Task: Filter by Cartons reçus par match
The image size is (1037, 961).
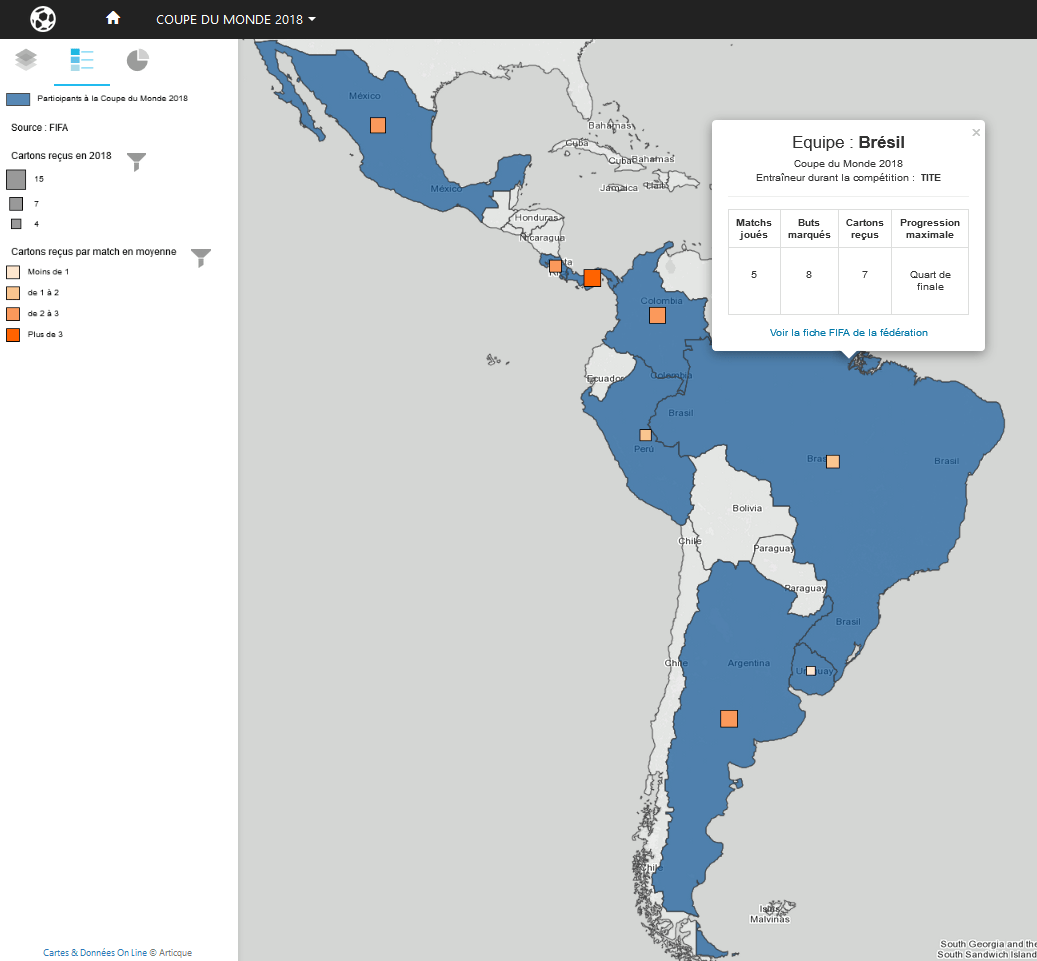Action: [x=201, y=258]
